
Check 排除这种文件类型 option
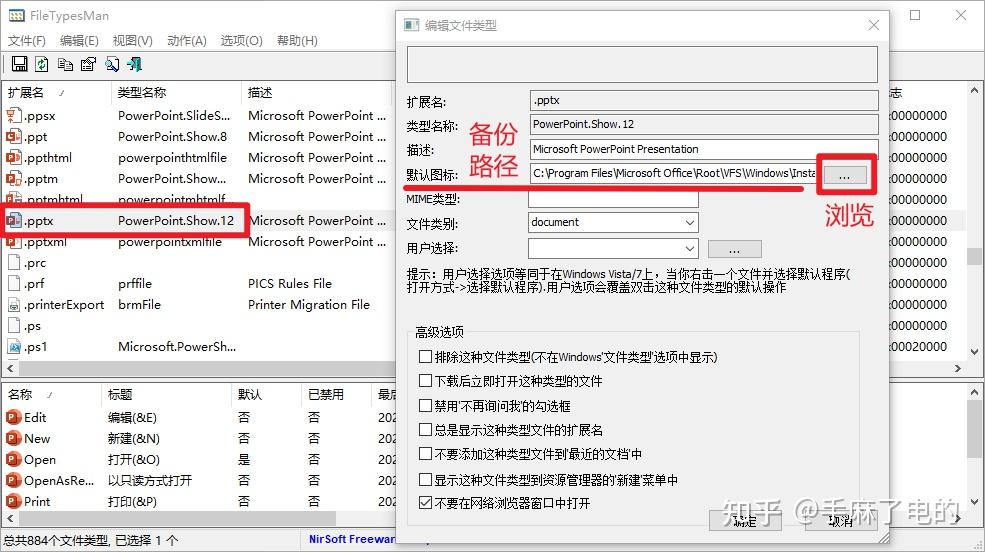[x=425, y=357]
